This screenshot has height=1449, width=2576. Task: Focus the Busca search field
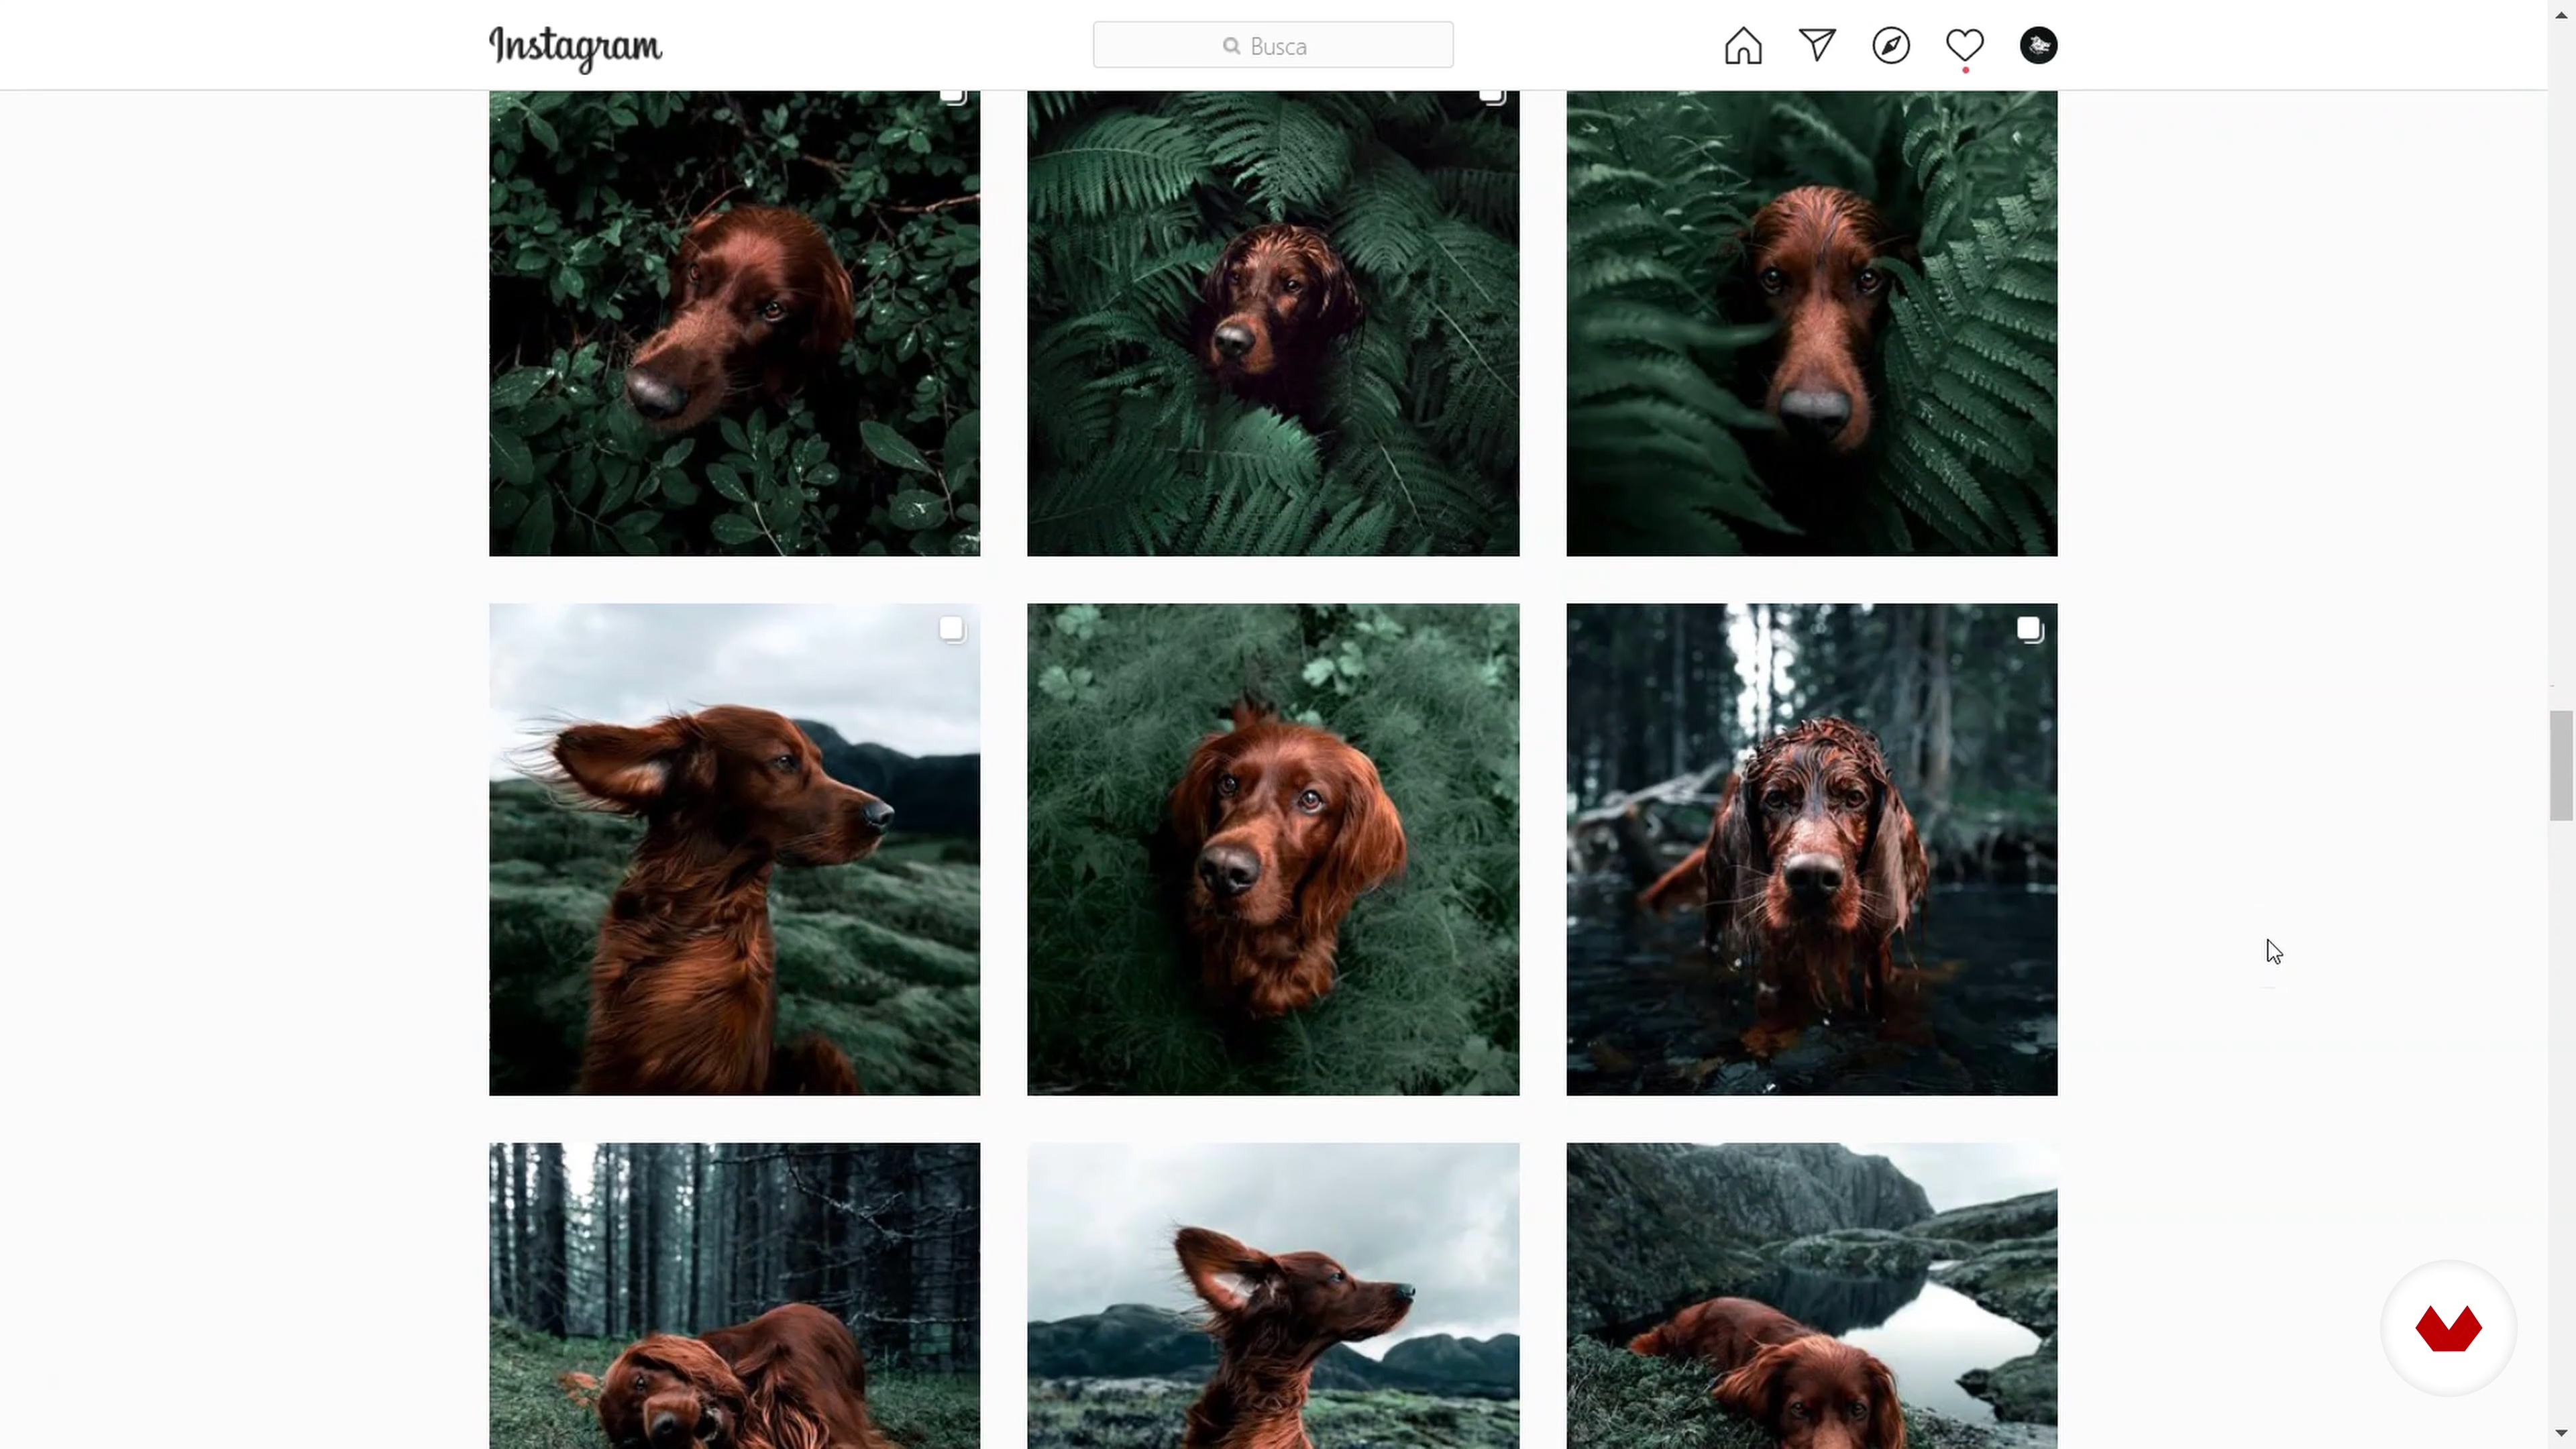[1273, 45]
